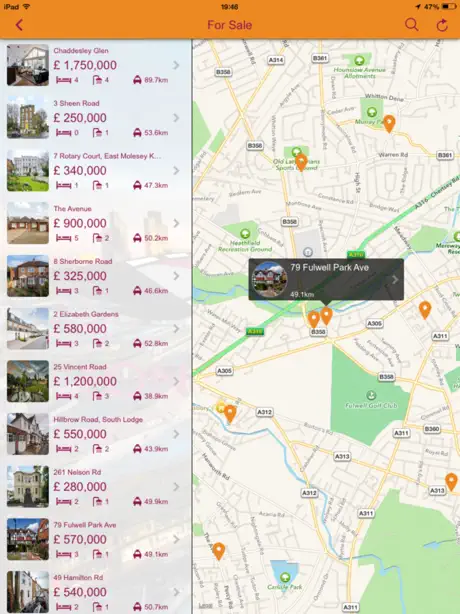460x614 pixels.
Task: Select 25 Vincent Road property photo
Action: click(28, 381)
